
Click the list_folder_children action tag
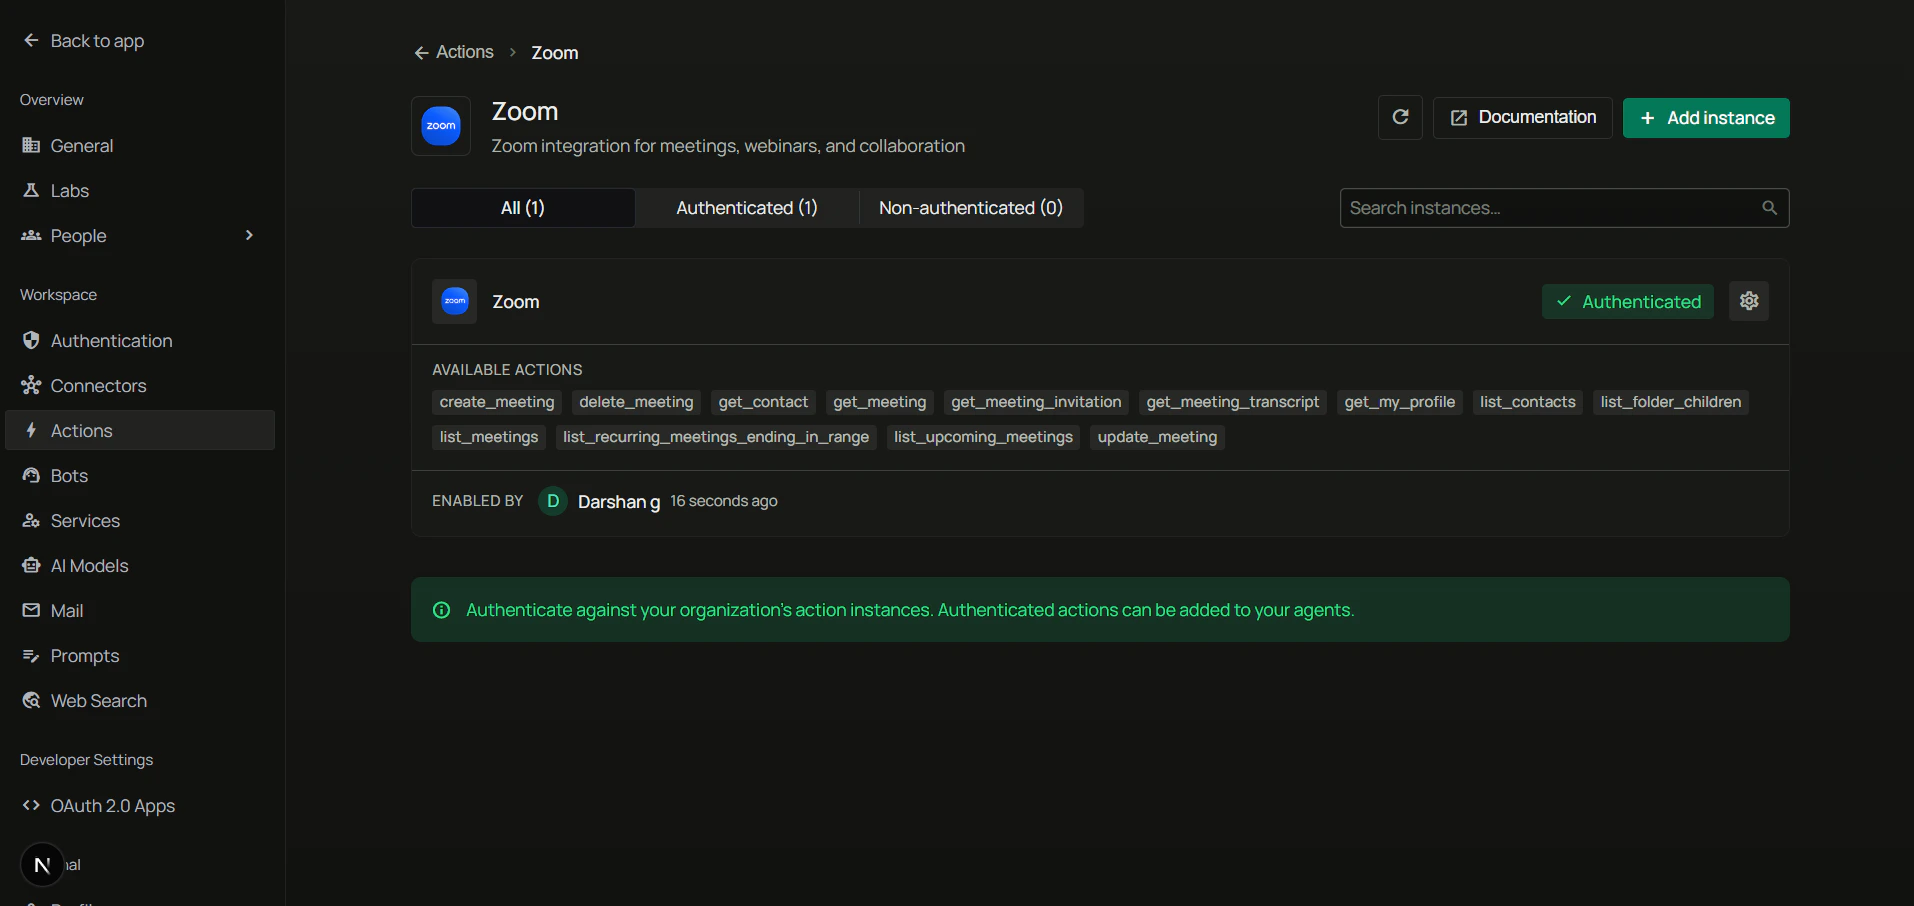pos(1671,402)
